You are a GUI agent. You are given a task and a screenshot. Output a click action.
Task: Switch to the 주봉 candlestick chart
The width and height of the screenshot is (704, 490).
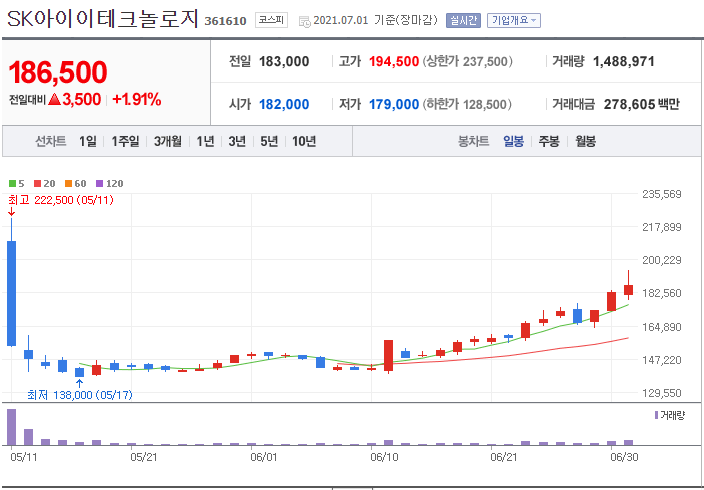549,141
